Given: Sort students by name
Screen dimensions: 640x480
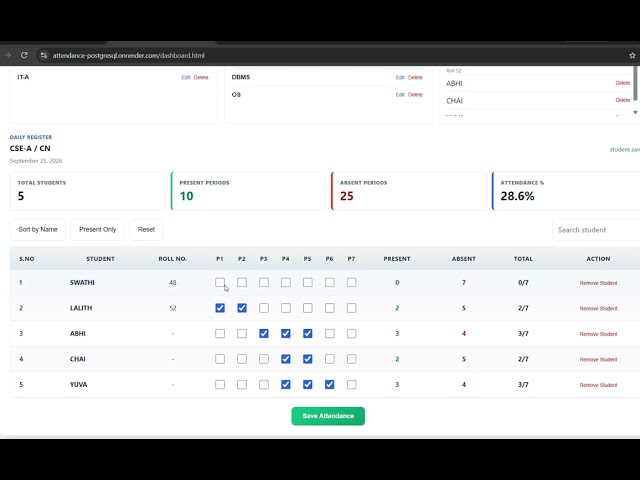Looking at the screenshot, I should [38, 229].
